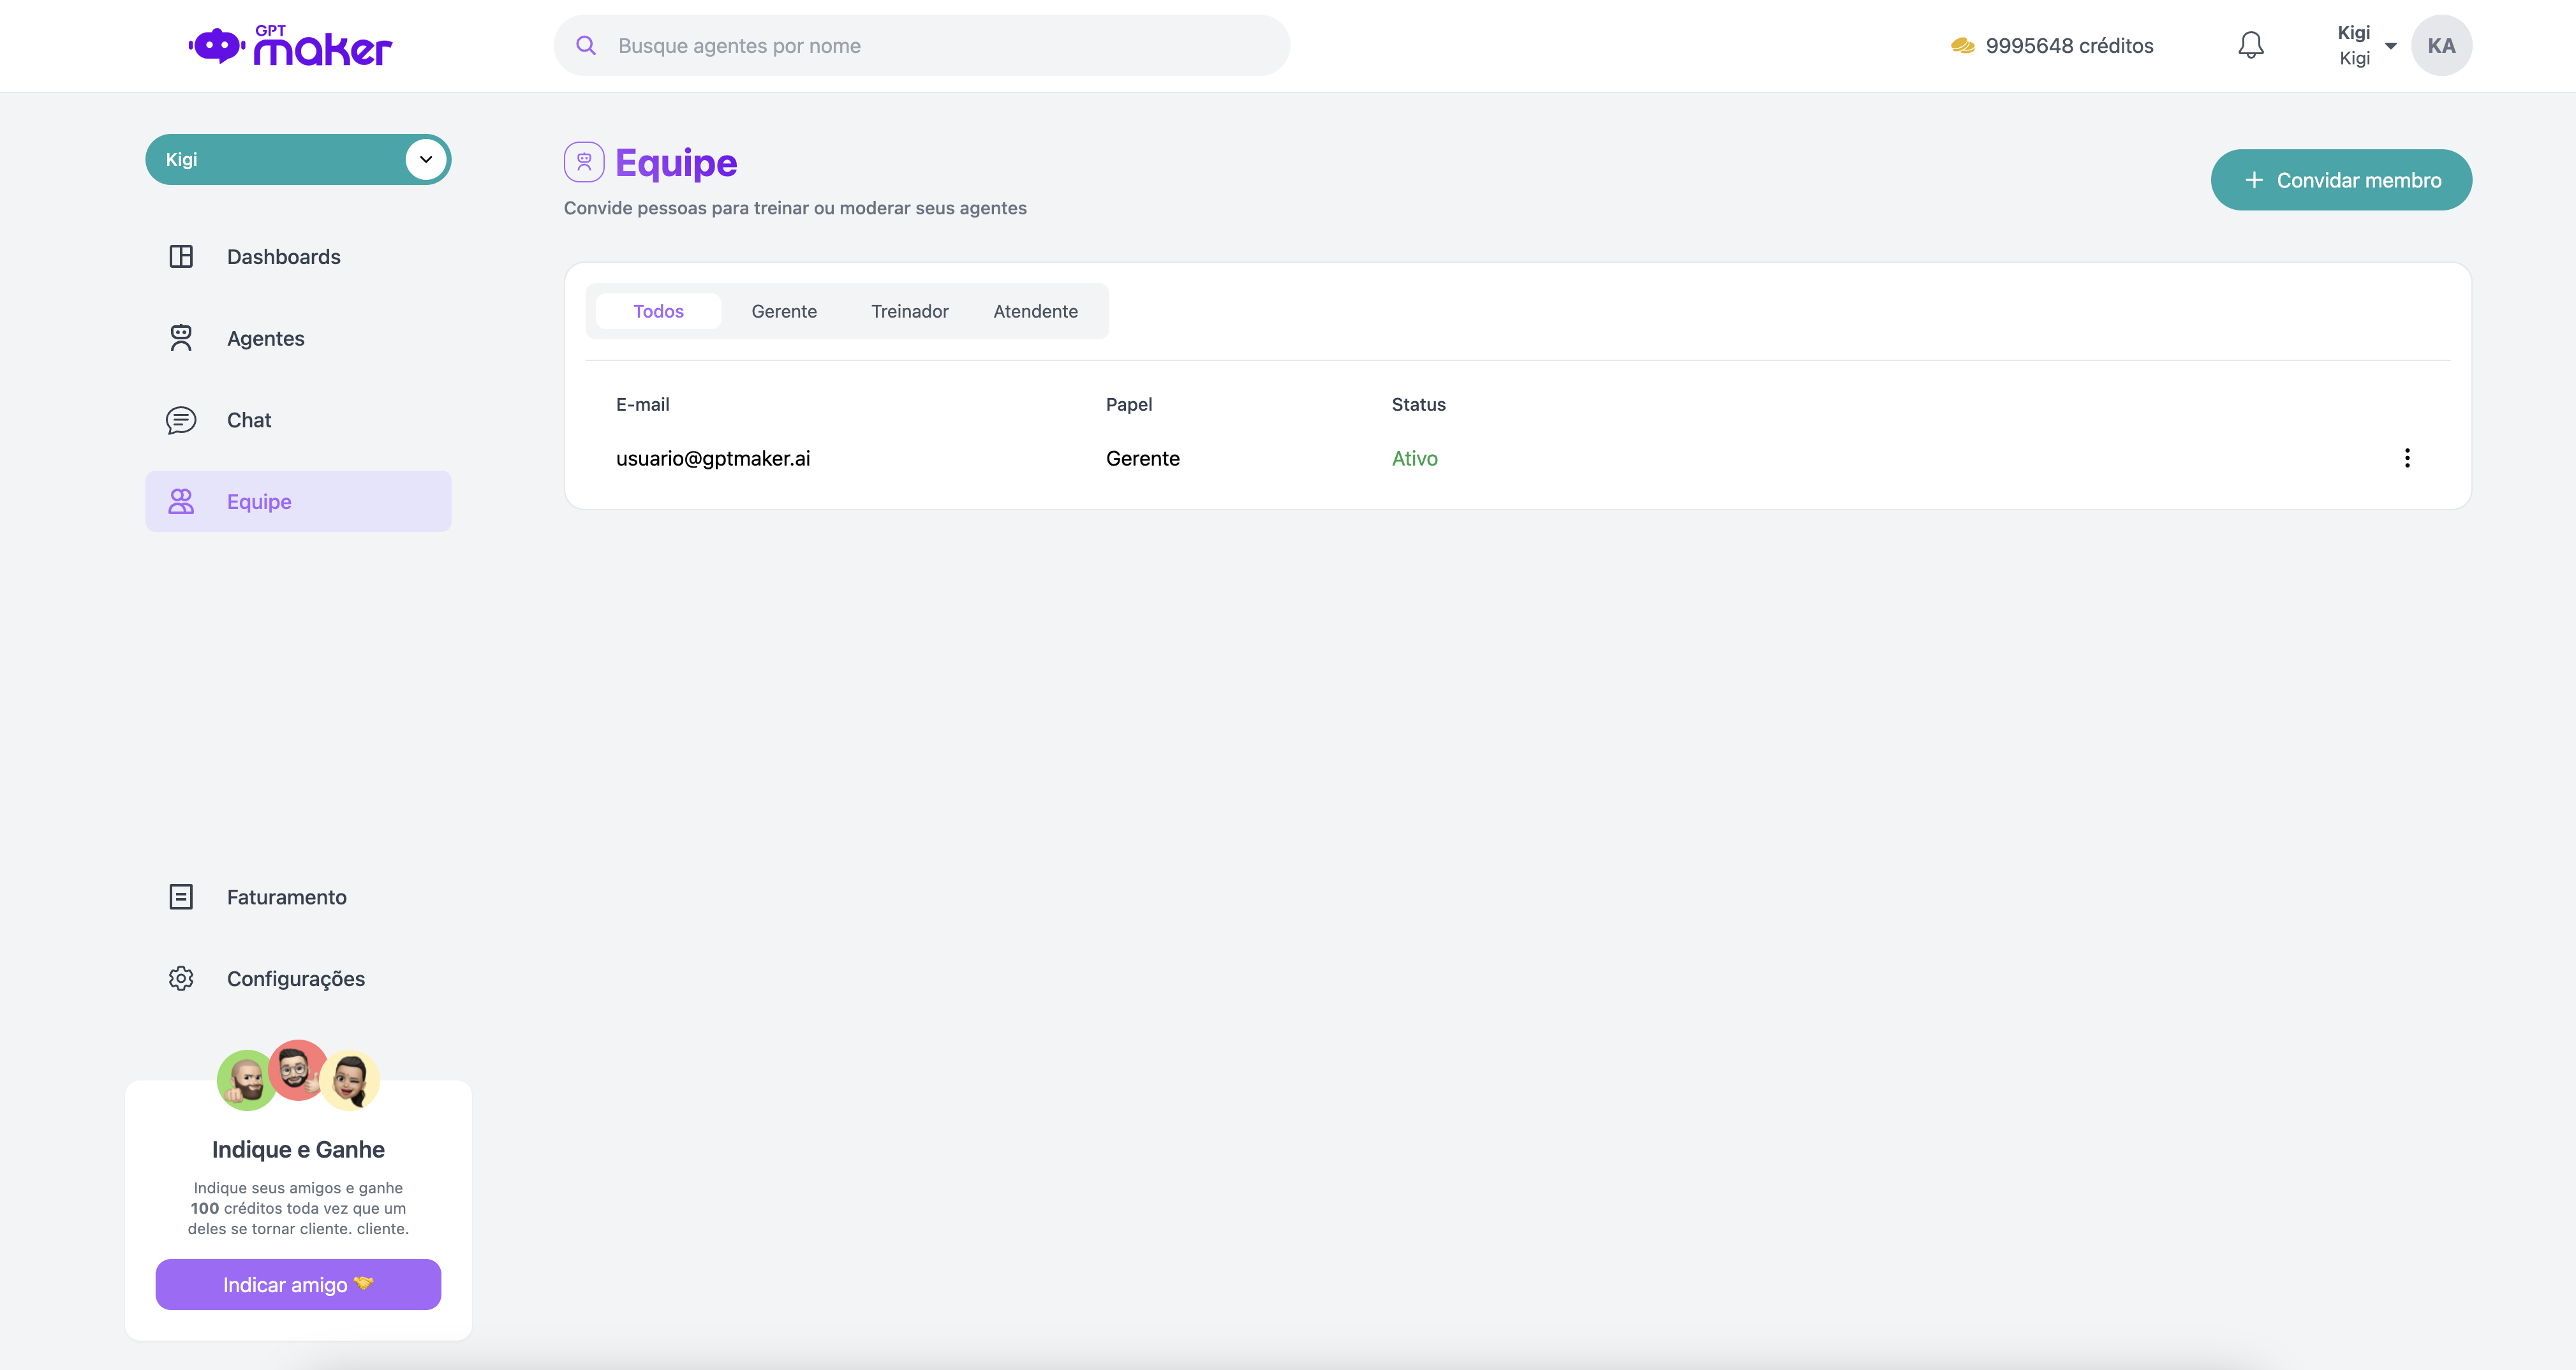Click the Indicar amigo button
2576x1370 pixels.
point(298,1284)
